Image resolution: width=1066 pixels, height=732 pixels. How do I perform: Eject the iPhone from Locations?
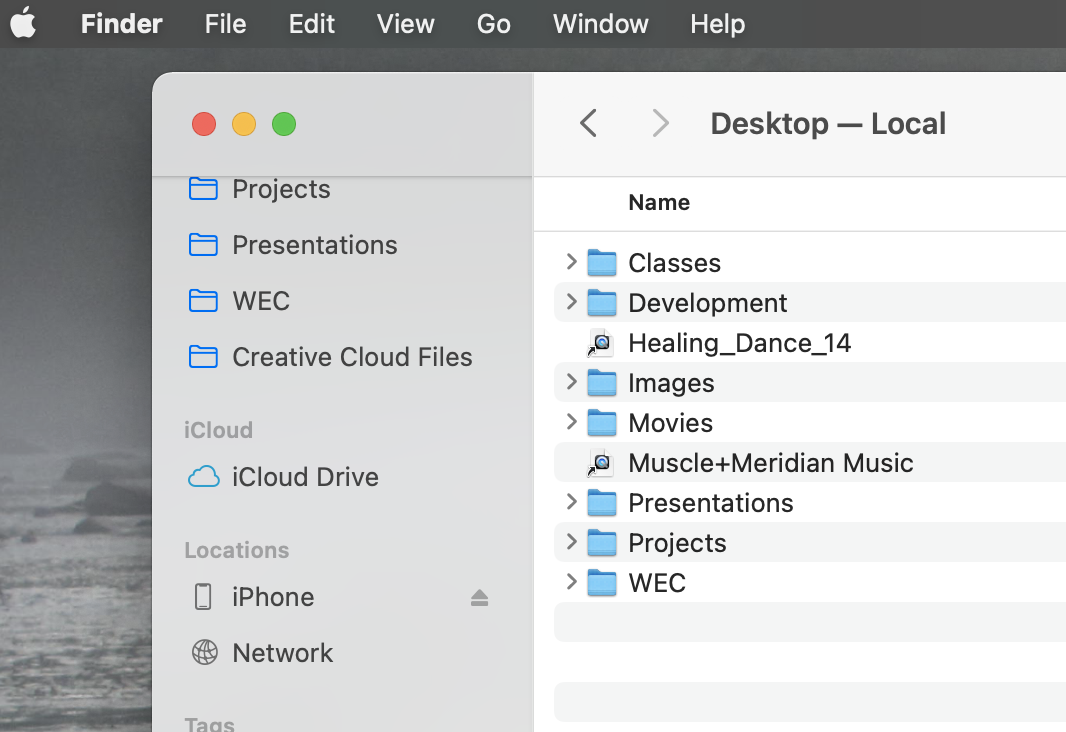(x=479, y=597)
